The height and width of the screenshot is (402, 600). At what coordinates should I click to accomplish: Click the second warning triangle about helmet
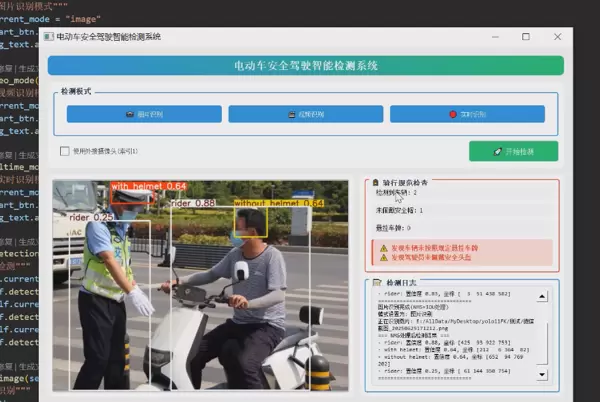tap(382, 257)
